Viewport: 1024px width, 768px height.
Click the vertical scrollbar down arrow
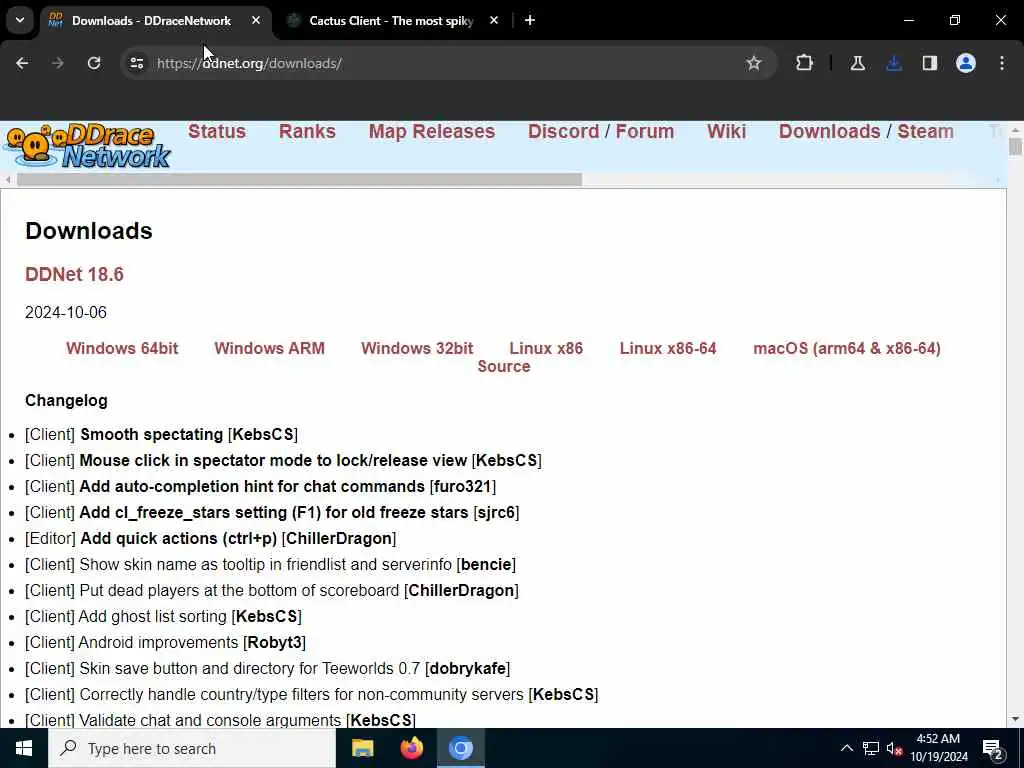point(1015,720)
